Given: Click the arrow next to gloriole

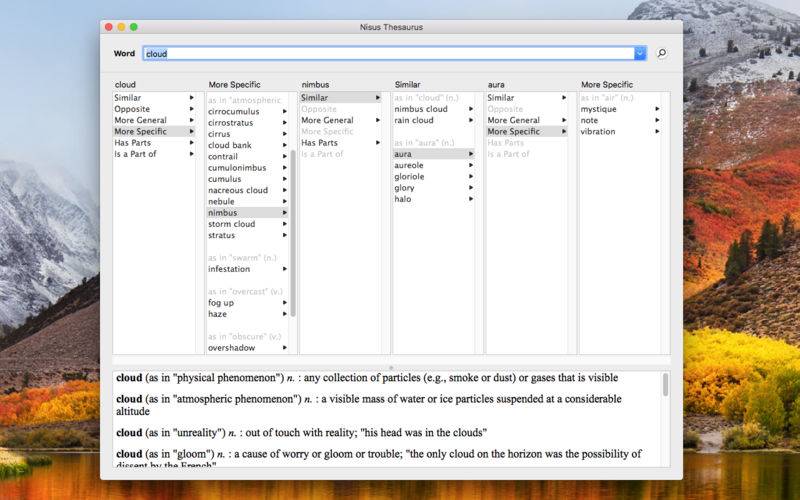Looking at the screenshot, I should coord(471,176).
